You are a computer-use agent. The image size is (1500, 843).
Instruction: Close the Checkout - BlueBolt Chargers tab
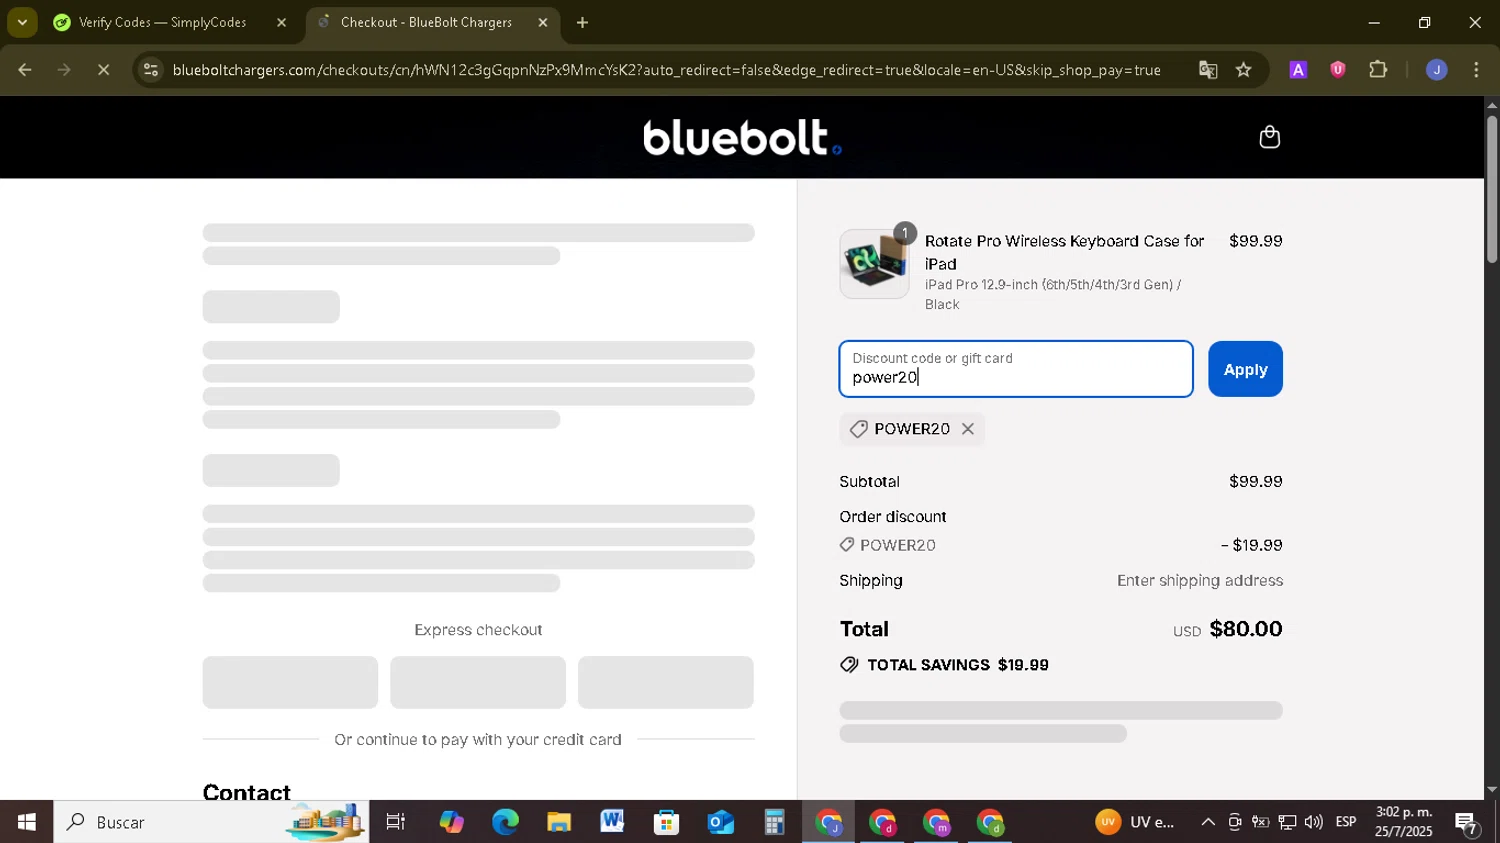(x=543, y=22)
